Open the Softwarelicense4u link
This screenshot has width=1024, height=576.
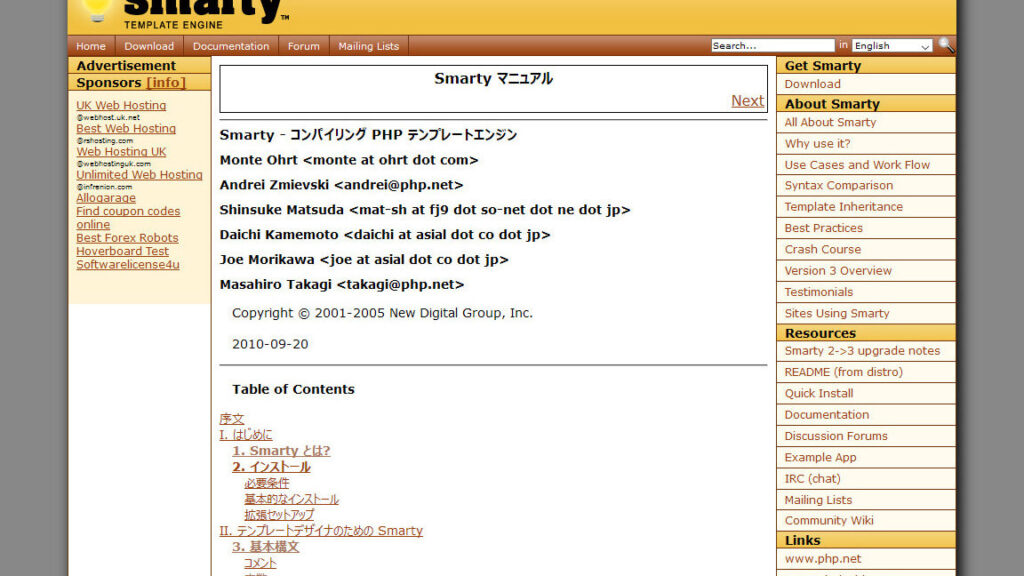(x=127, y=264)
